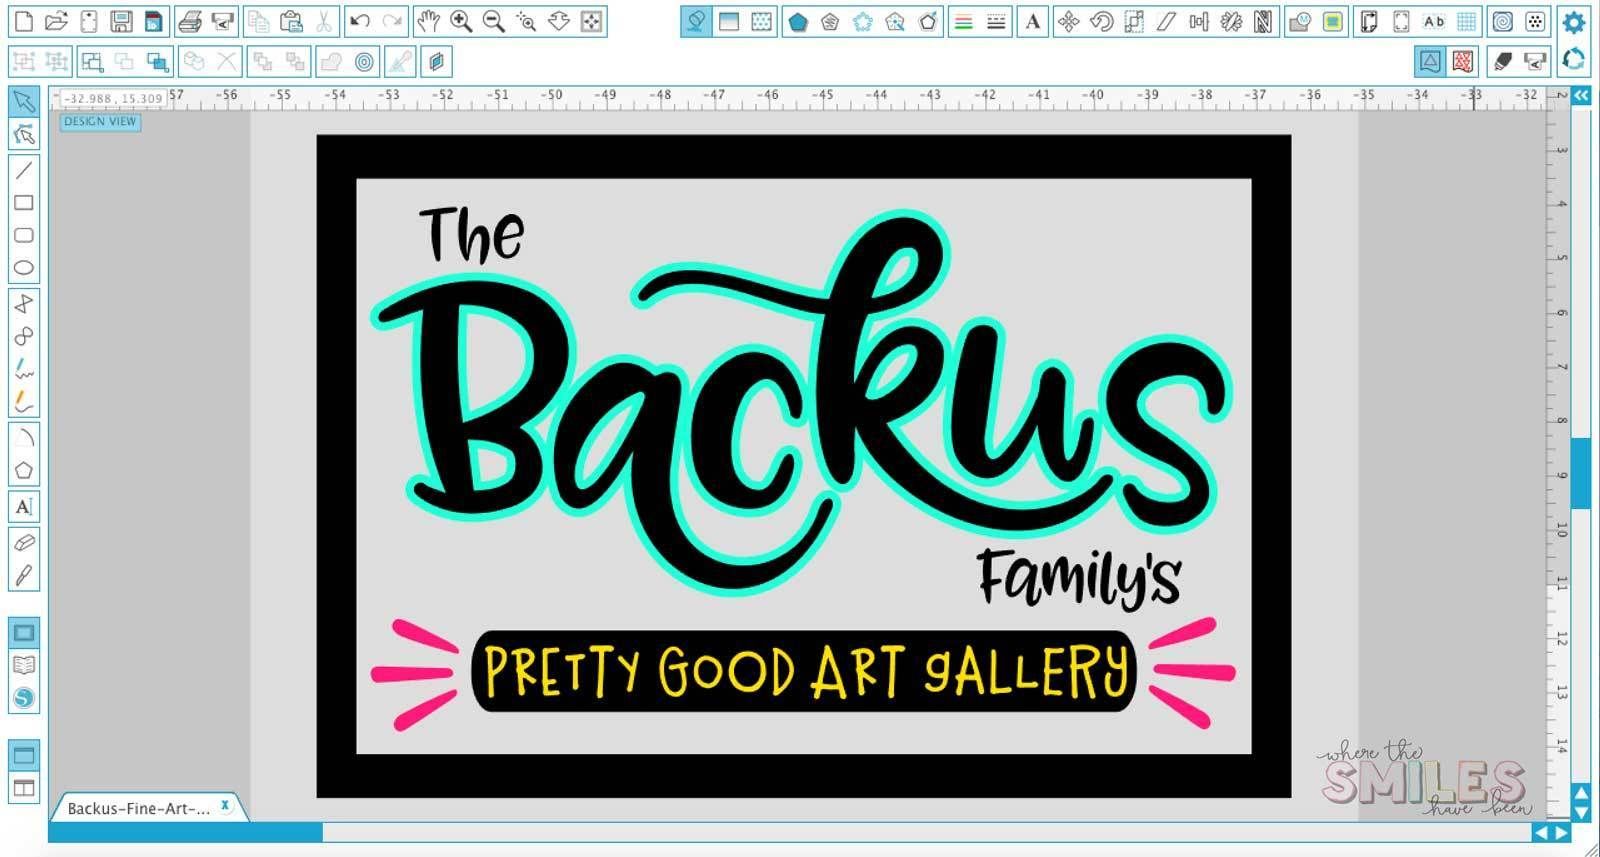Select the Arc tool
Viewport: 1600px width, 857px height.
24,437
